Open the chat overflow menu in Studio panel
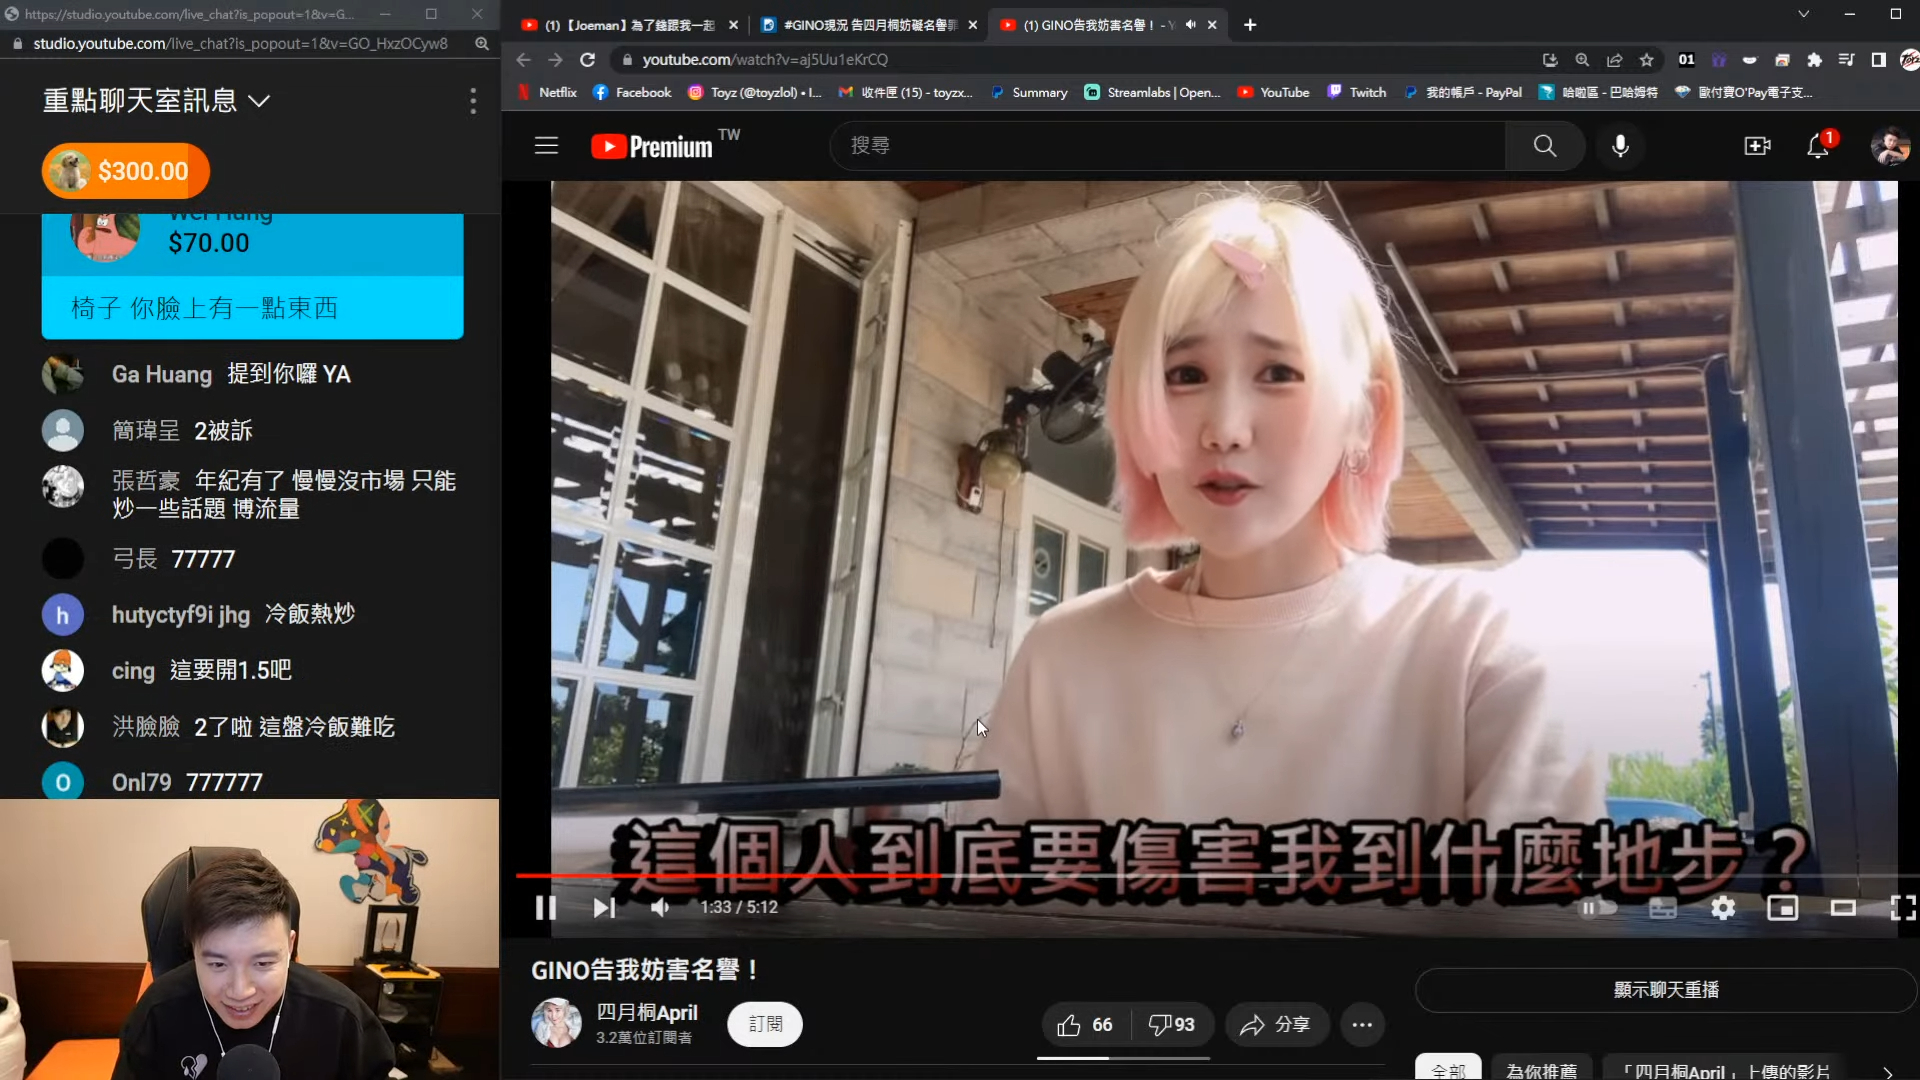The image size is (1920, 1080). 472,100
